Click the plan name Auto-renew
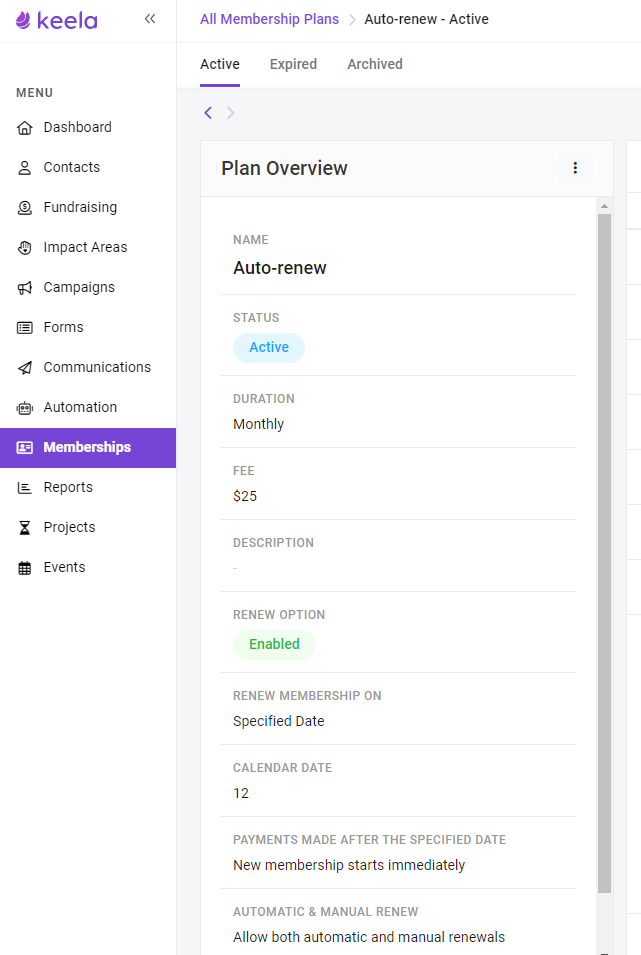Screen dimensions: 641x955 pos(280,268)
